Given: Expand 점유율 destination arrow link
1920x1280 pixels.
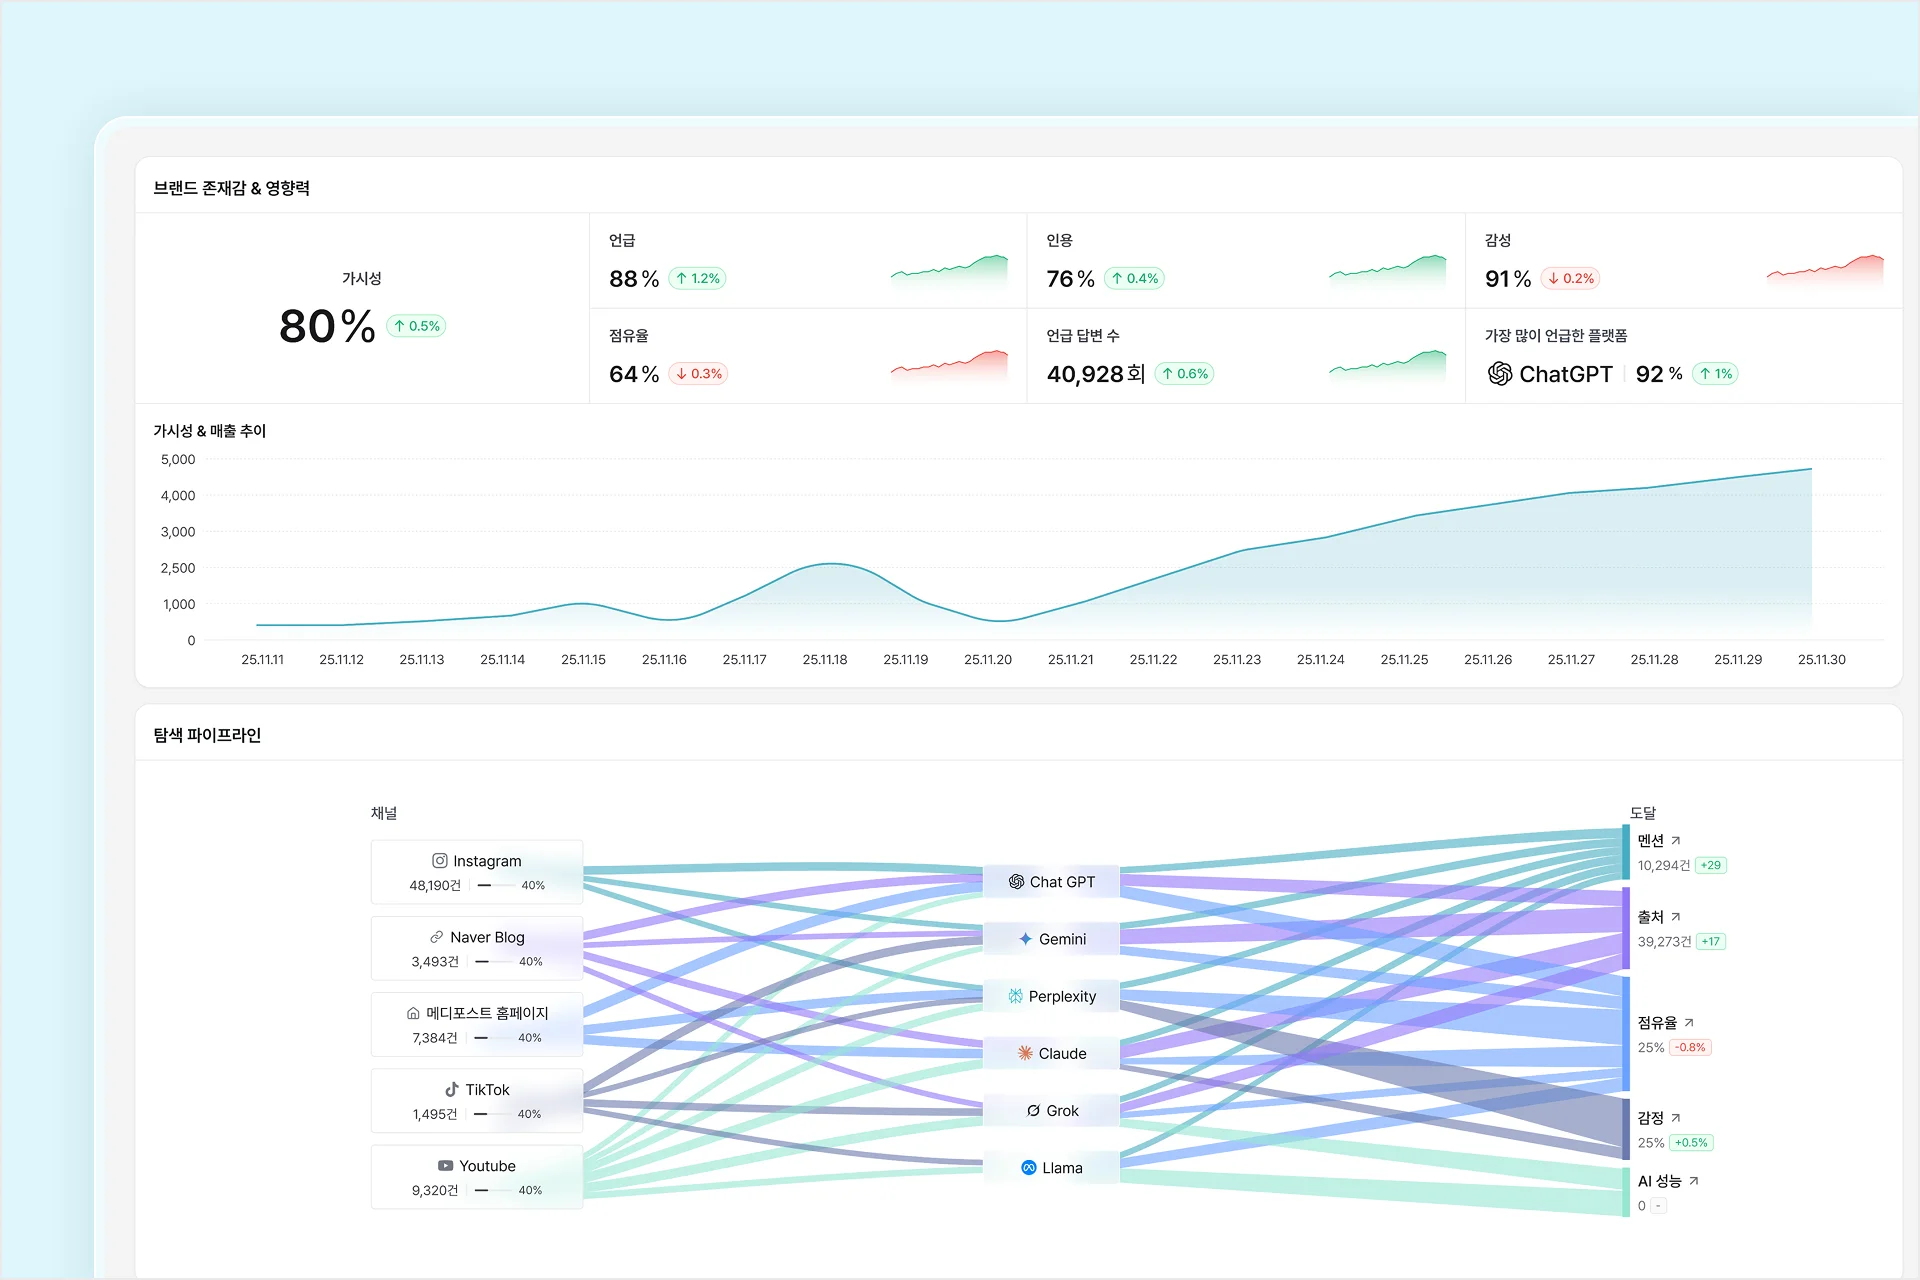Looking at the screenshot, I should coord(1689,1023).
